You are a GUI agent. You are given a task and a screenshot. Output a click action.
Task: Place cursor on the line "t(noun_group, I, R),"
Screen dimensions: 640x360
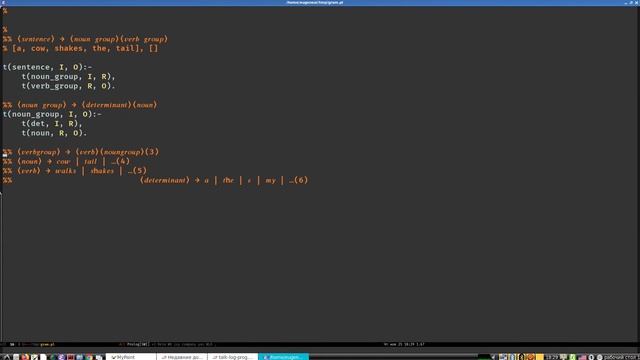click(69, 76)
